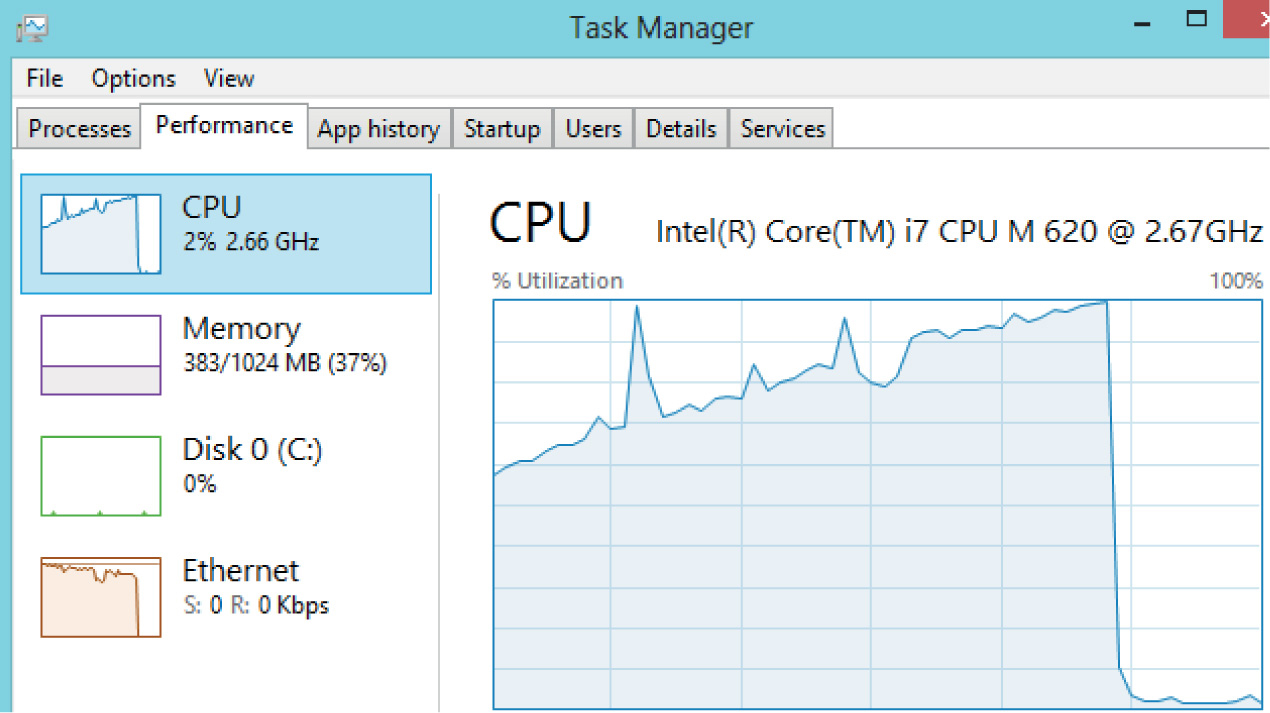Viewport: 1270px width, 713px height.
Task: Click the Task Manager title bar icon
Action: [x=33, y=26]
